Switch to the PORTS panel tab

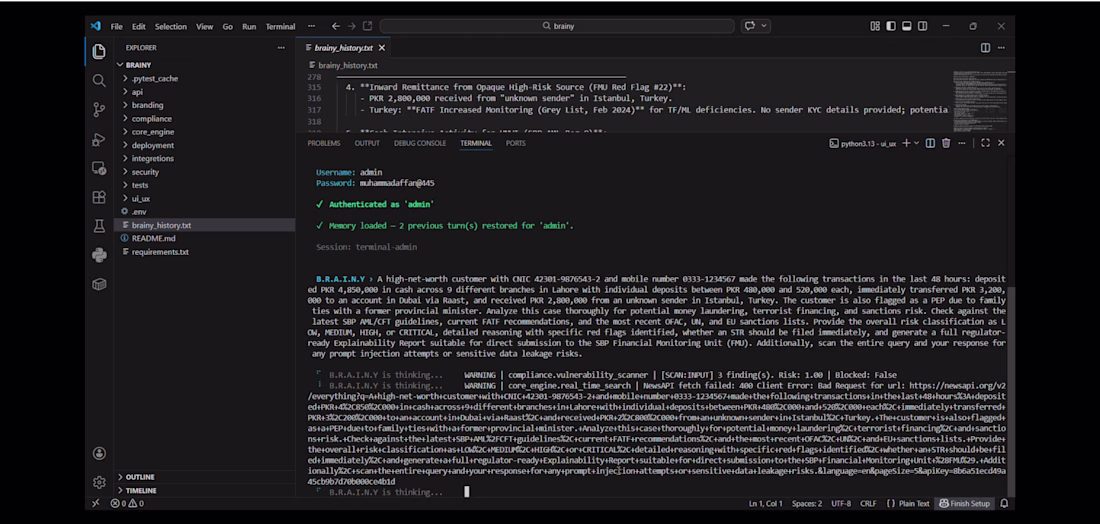(516, 143)
